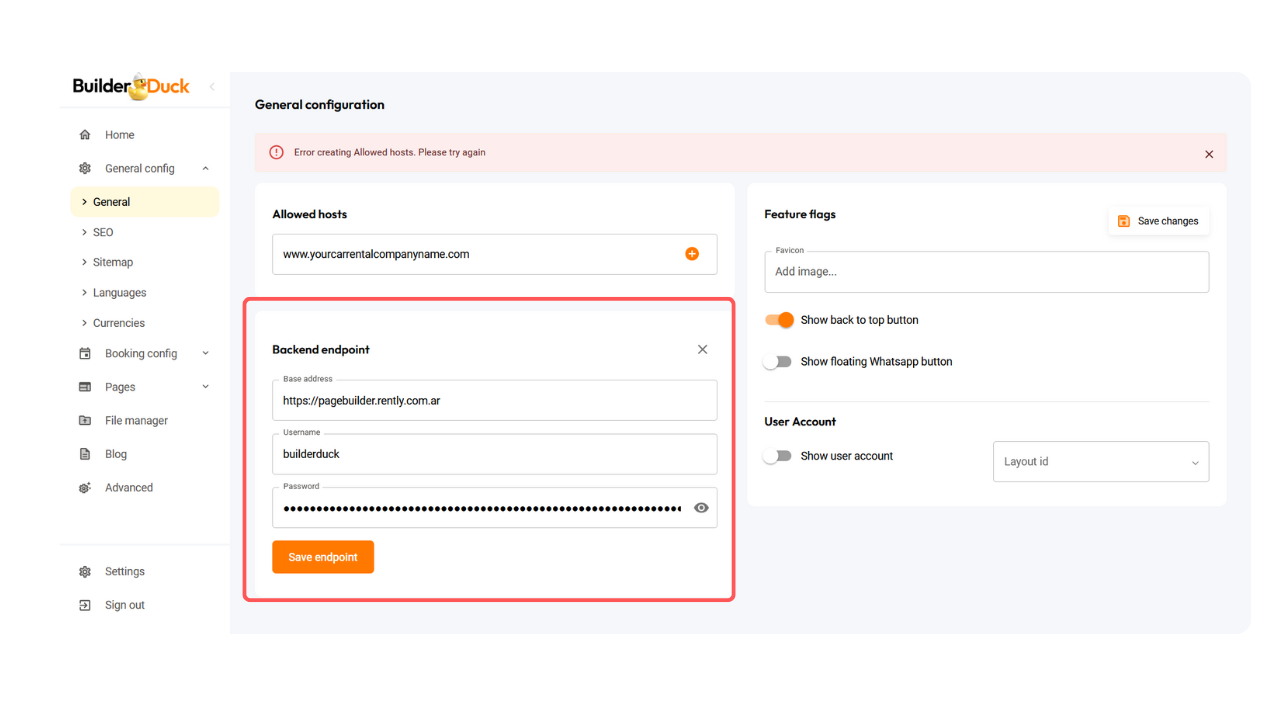Disable Show back to top button toggle
The width and height of the screenshot is (1280, 720).
click(779, 320)
